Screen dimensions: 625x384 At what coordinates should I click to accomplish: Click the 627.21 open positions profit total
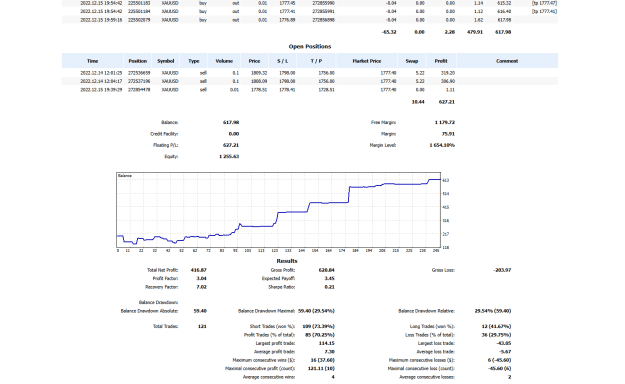click(x=446, y=102)
